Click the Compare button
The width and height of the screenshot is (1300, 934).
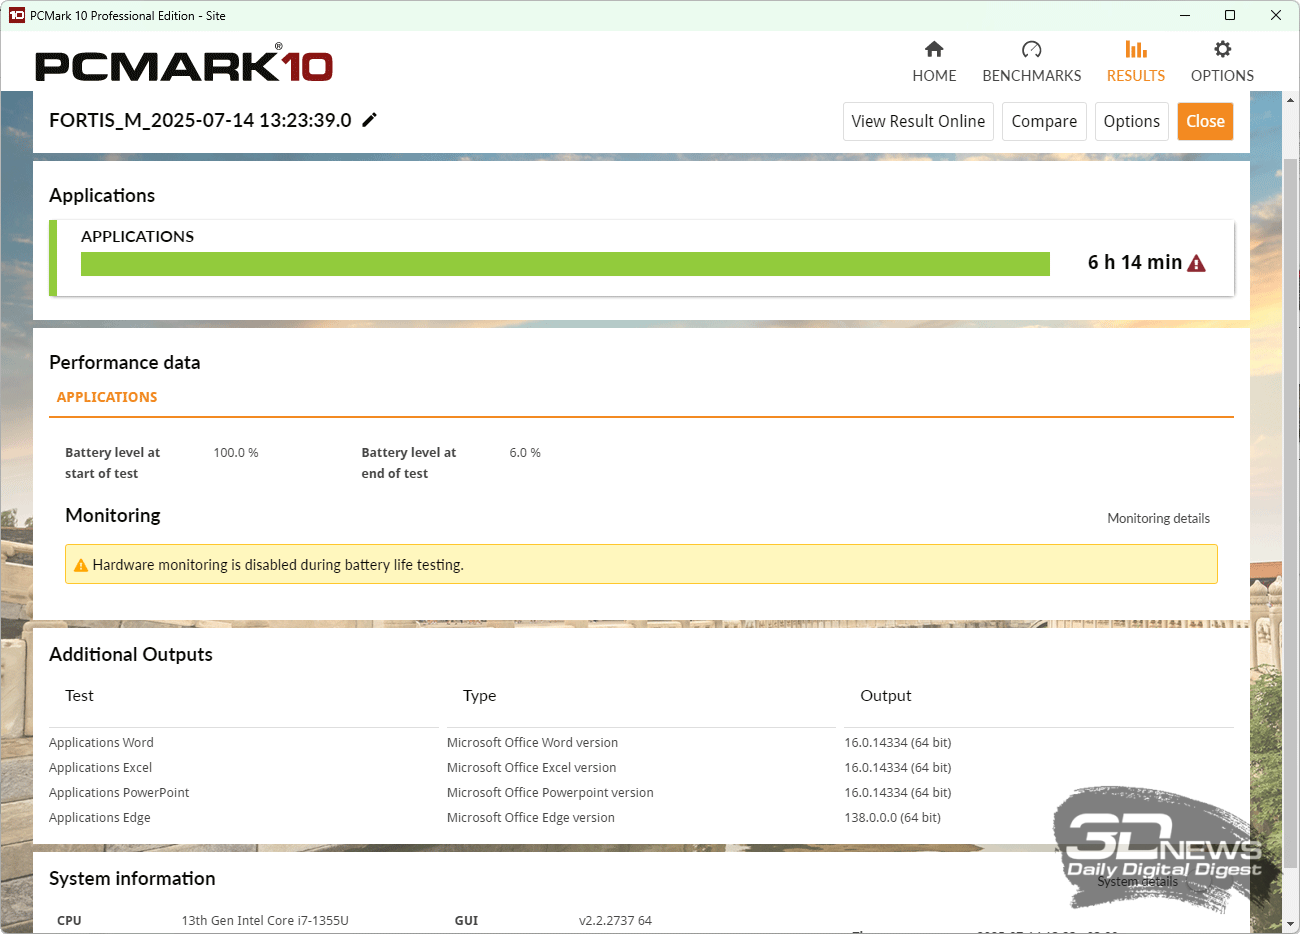1044,121
